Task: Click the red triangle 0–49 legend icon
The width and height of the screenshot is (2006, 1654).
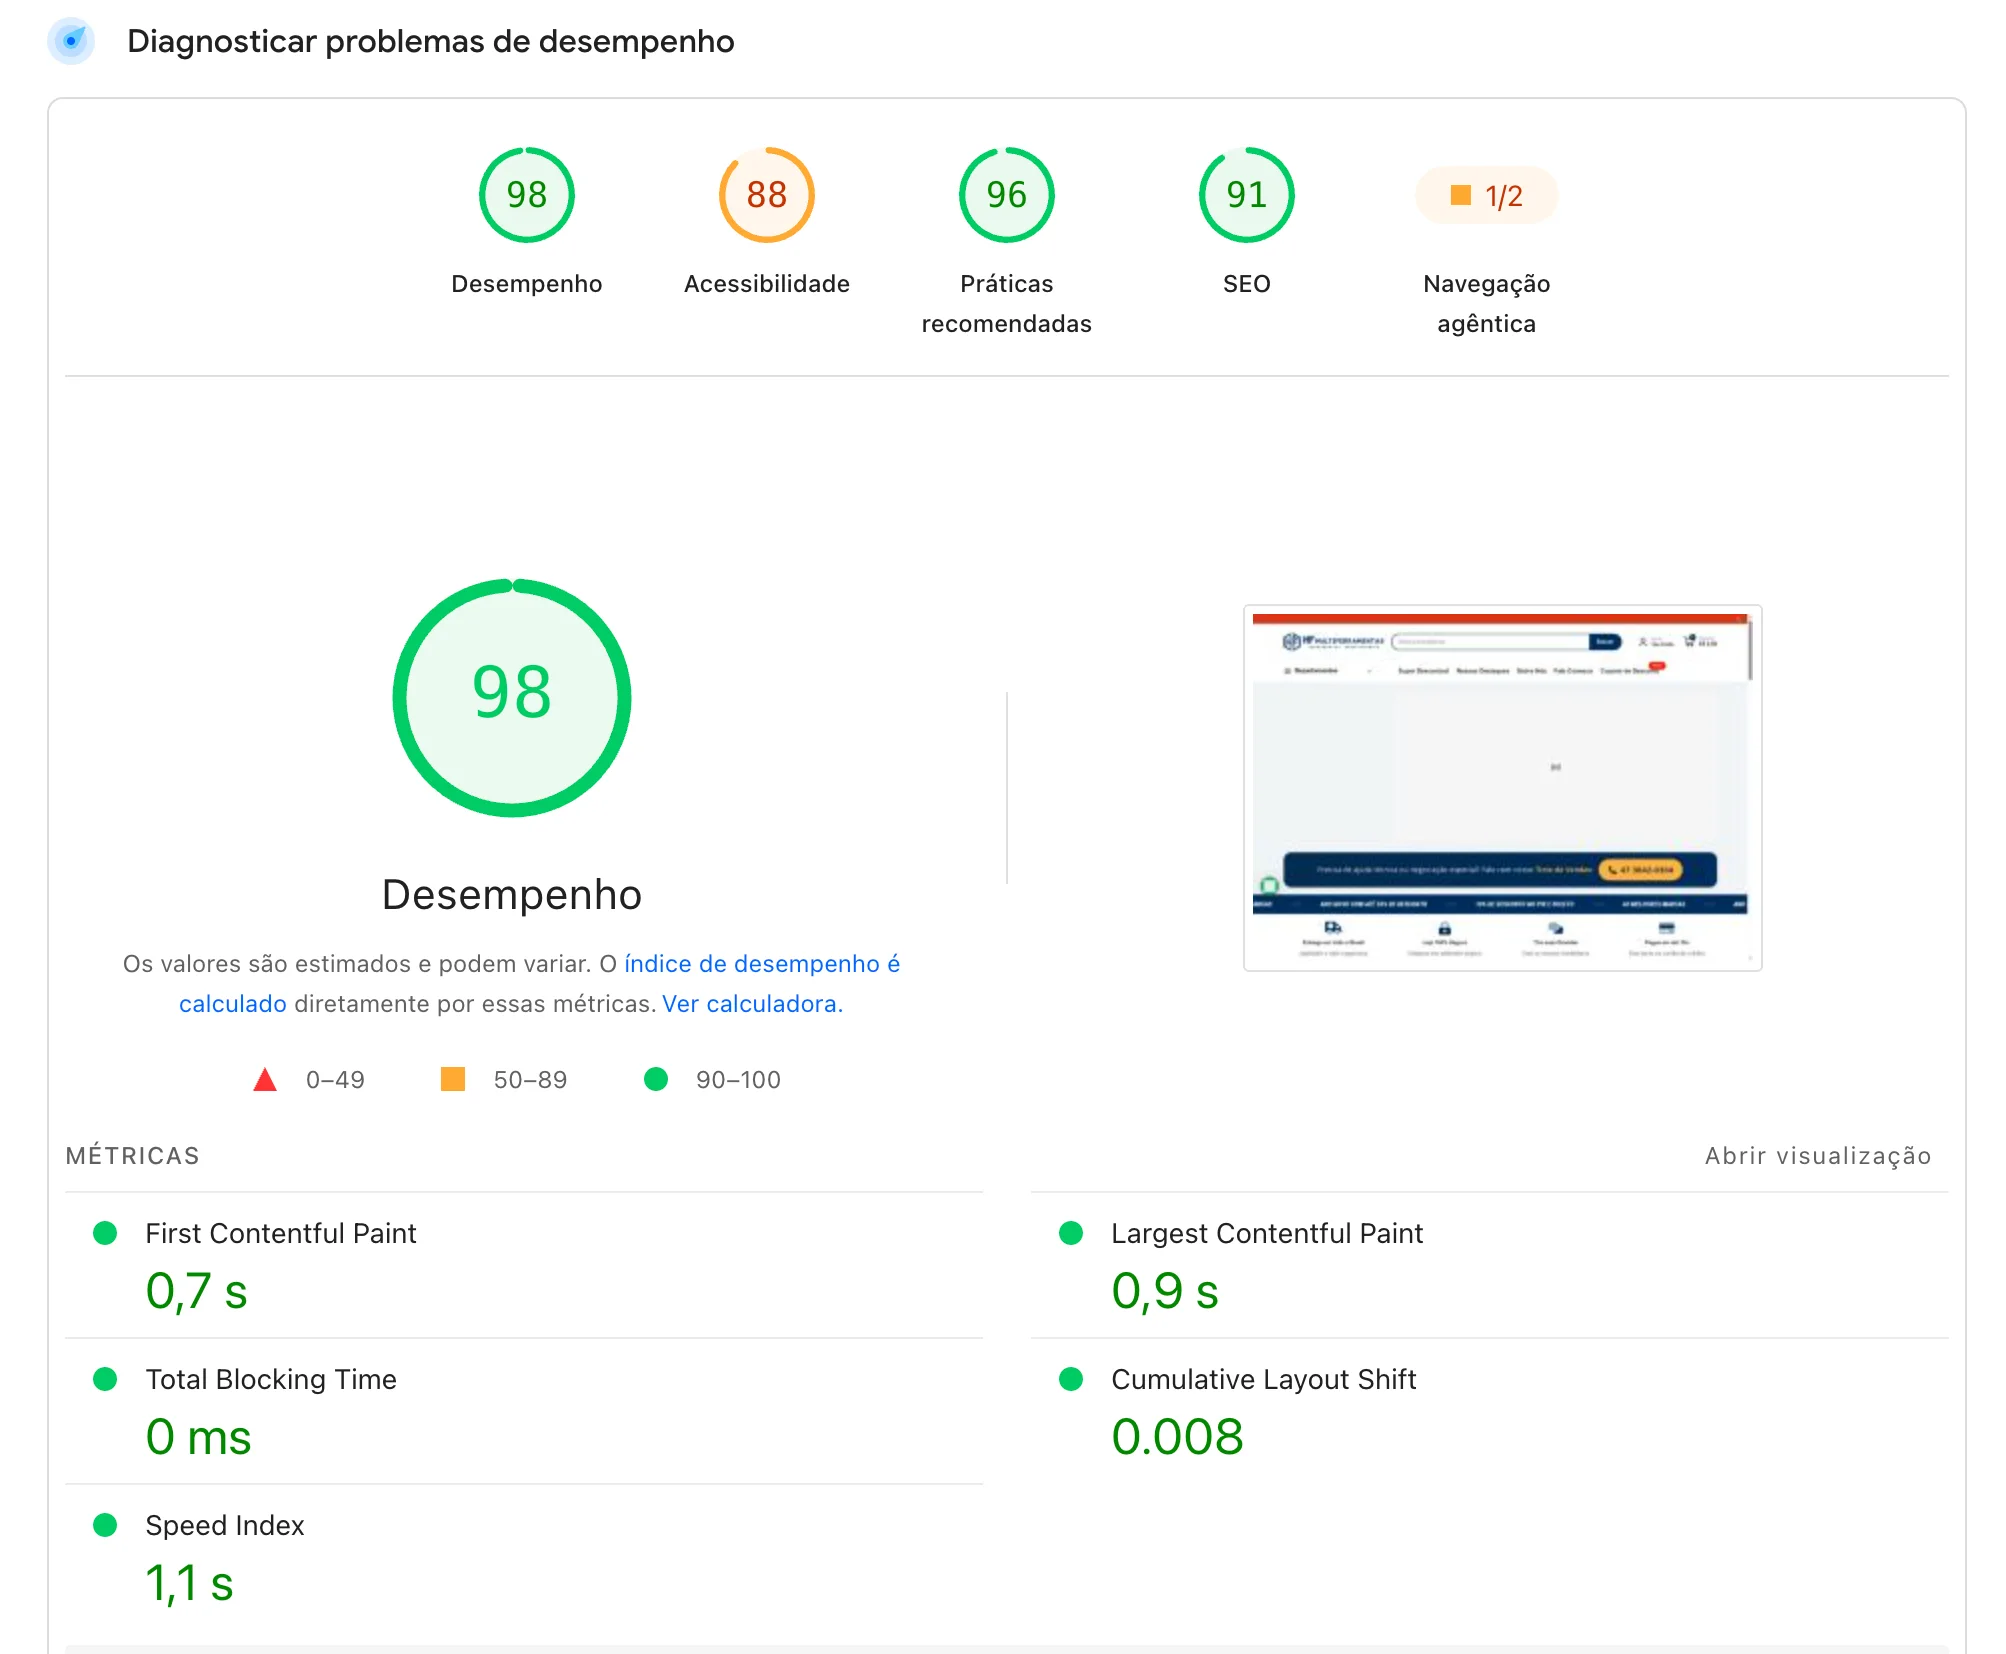Action: [x=265, y=1080]
